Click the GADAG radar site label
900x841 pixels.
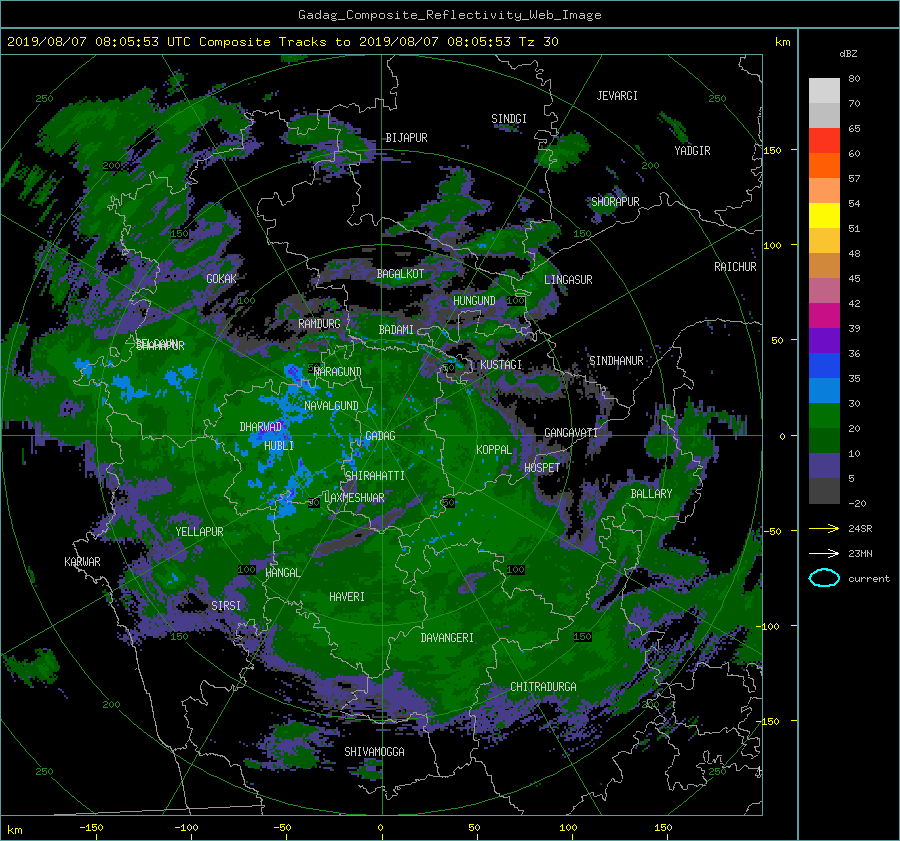tap(380, 436)
